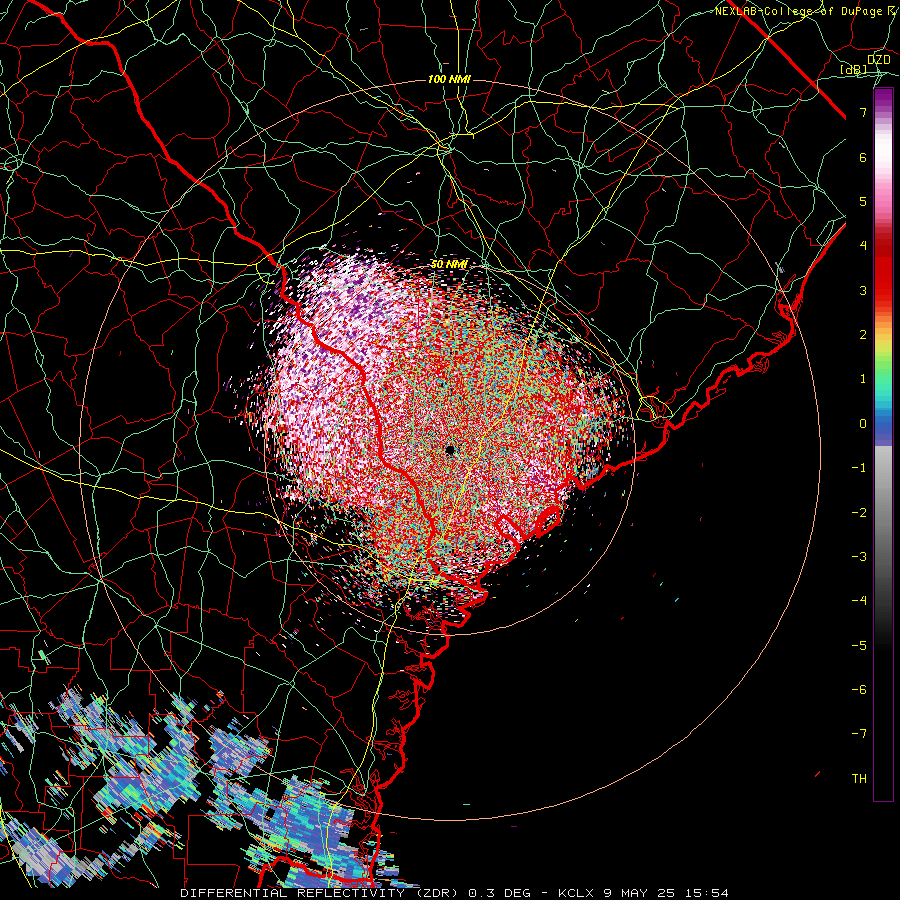The image size is (900, 900).
Task: Click the '15:54' timestamp text
Action: pos(705,893)
